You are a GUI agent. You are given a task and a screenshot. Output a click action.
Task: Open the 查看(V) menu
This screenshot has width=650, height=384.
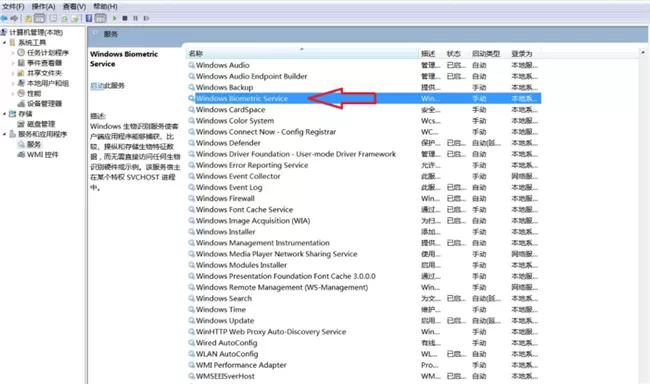click(x=74, y=7)
